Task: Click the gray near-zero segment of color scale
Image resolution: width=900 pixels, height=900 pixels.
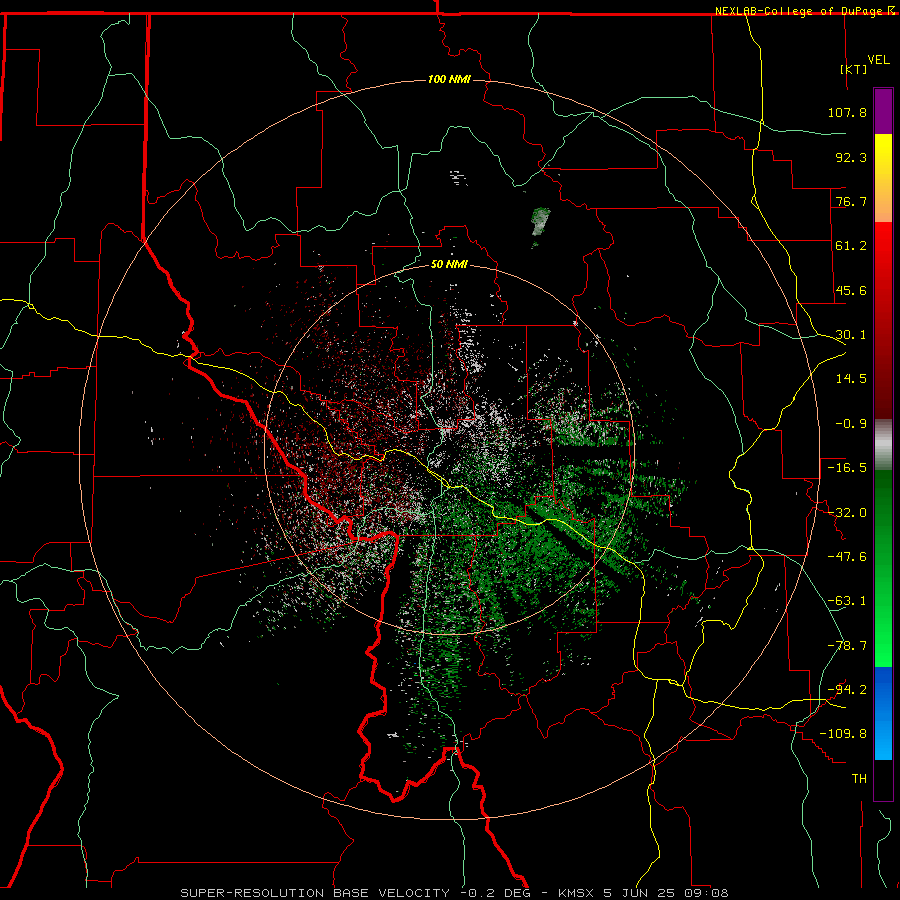Action: (883, 445)
